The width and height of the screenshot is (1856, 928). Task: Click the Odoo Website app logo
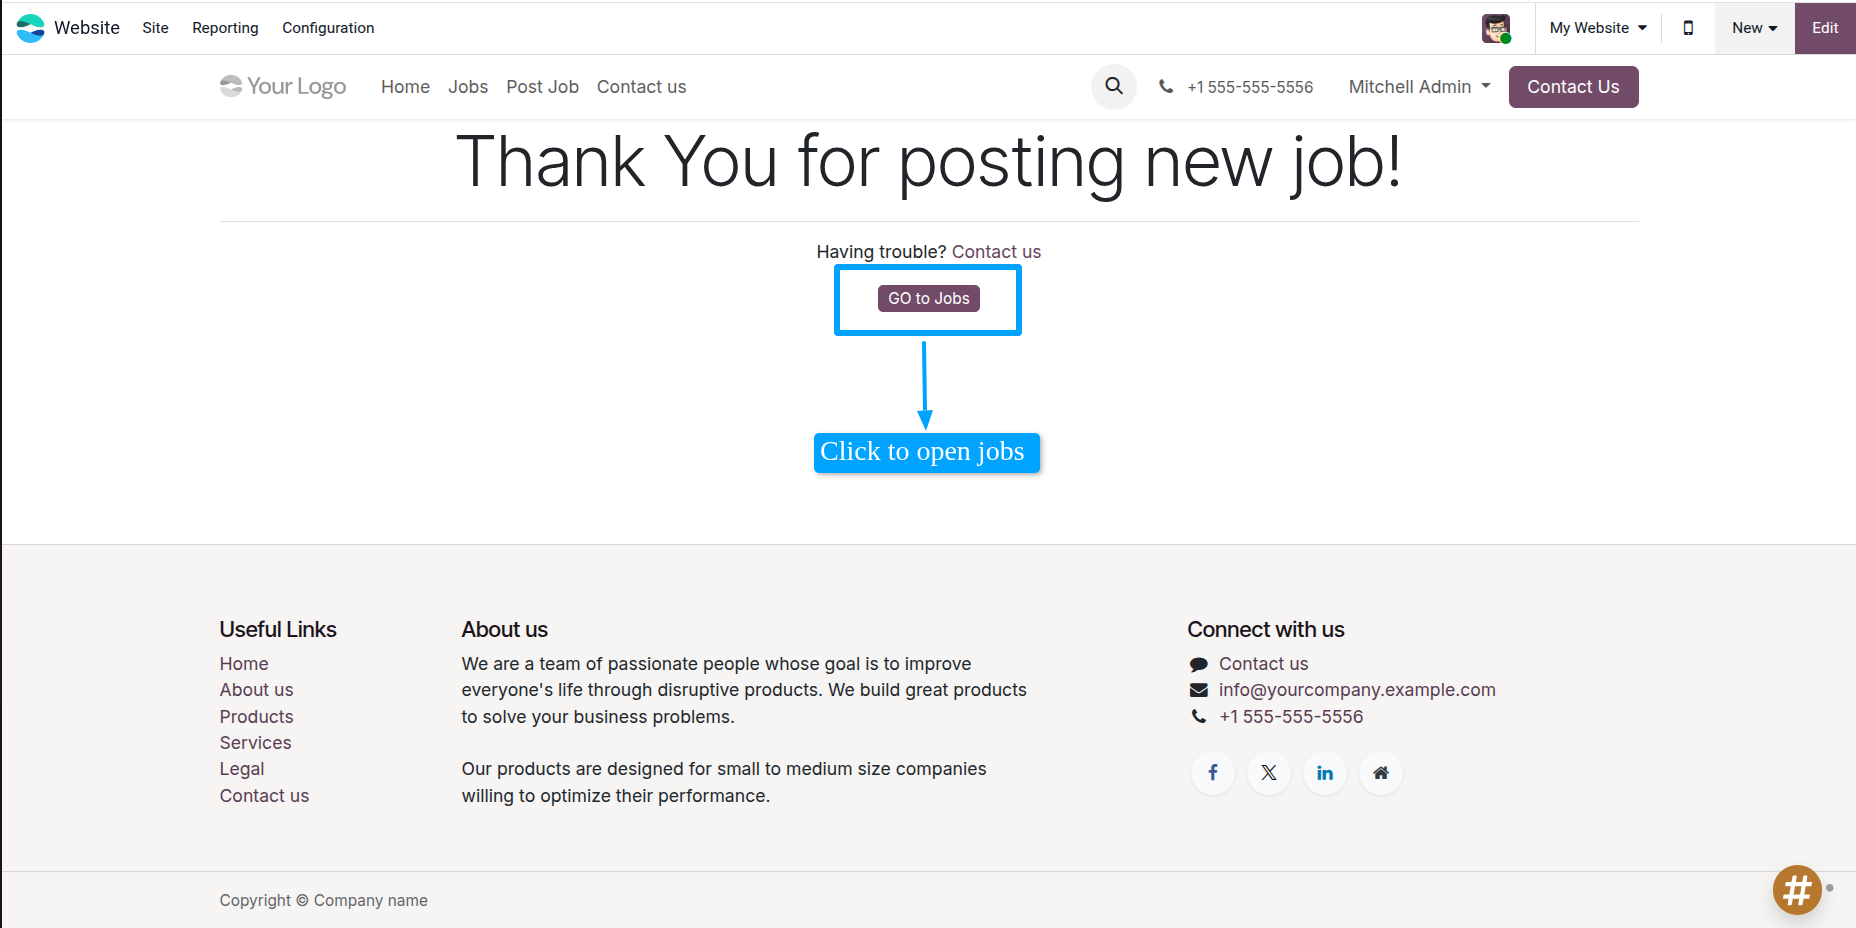[x=31, y=28]
